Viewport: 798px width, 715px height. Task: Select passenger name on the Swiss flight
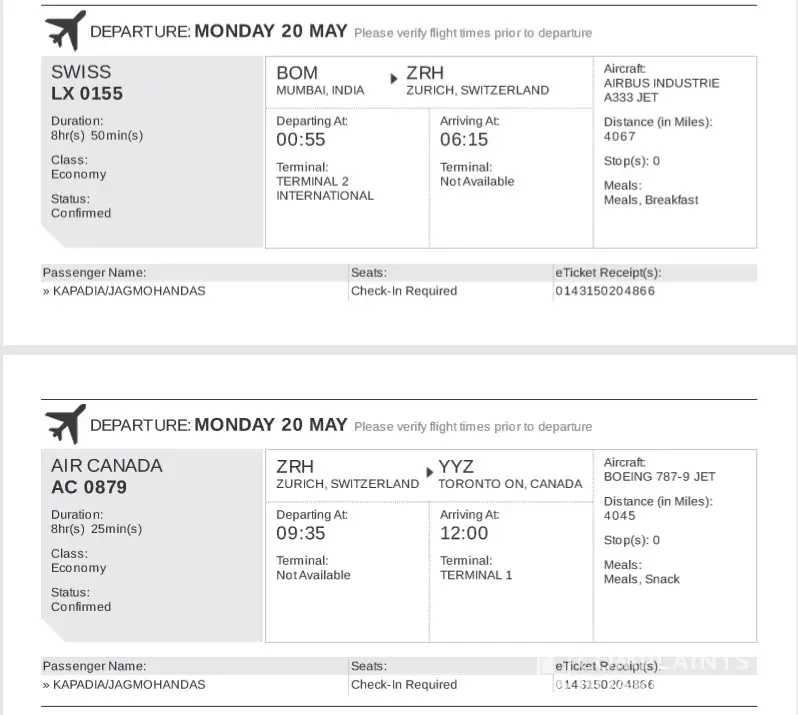[x=124, y=291]
